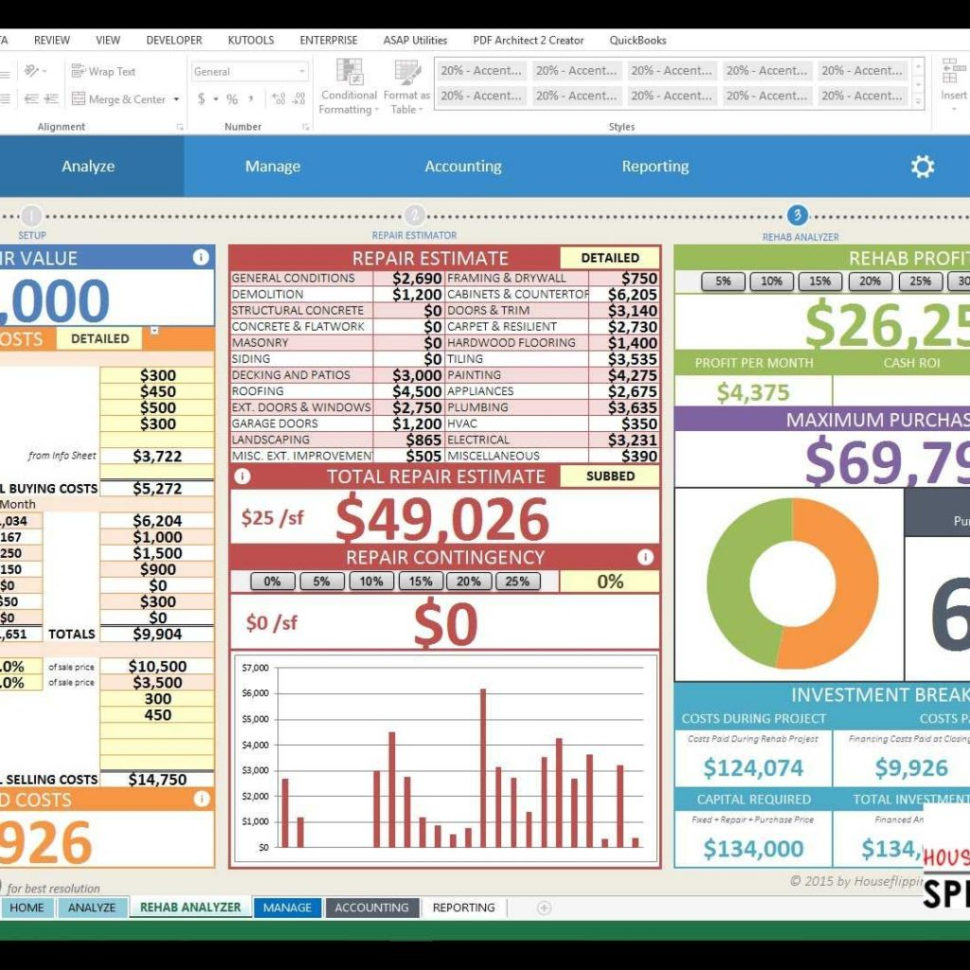
Task: Click the info icon on TOTAL REPAIR ESTIMATE
Action: [x=243, y=477]
